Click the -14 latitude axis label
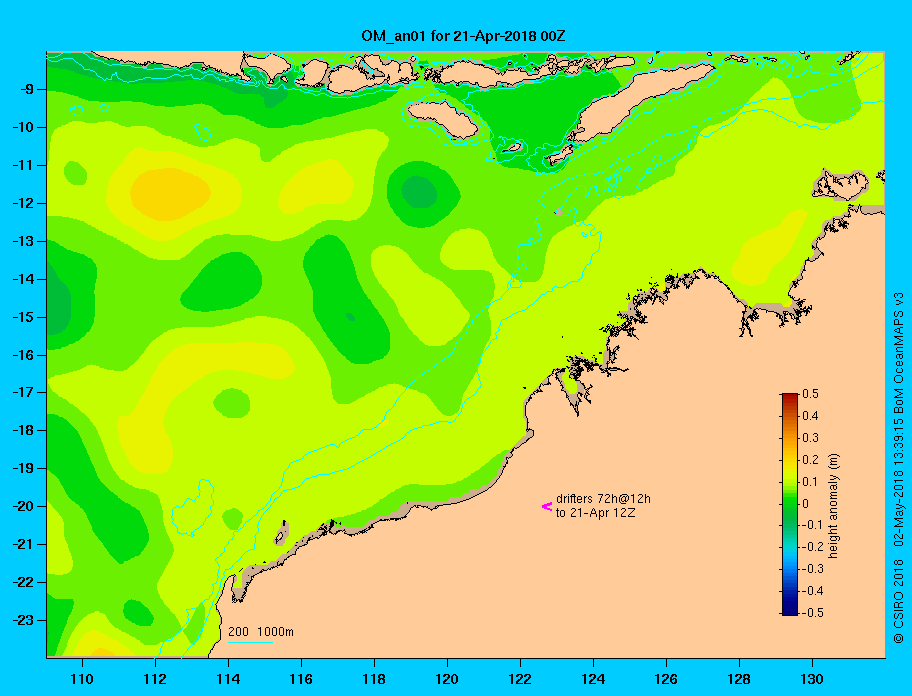Viewport: 912px width, 696px height. [x=22, y=279]
